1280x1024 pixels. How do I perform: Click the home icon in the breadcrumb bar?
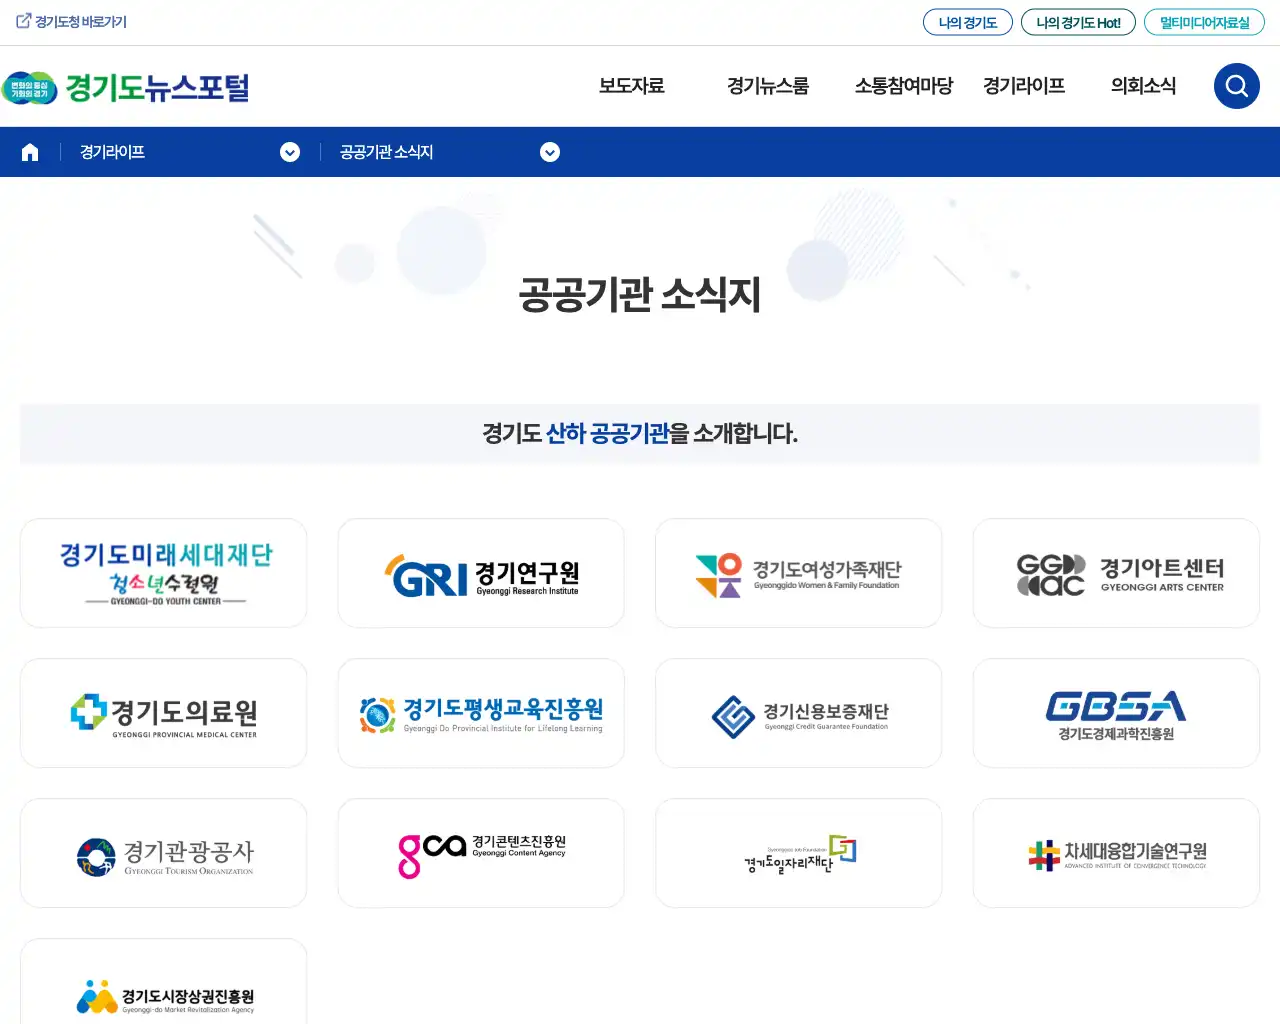tap(29, 151)
